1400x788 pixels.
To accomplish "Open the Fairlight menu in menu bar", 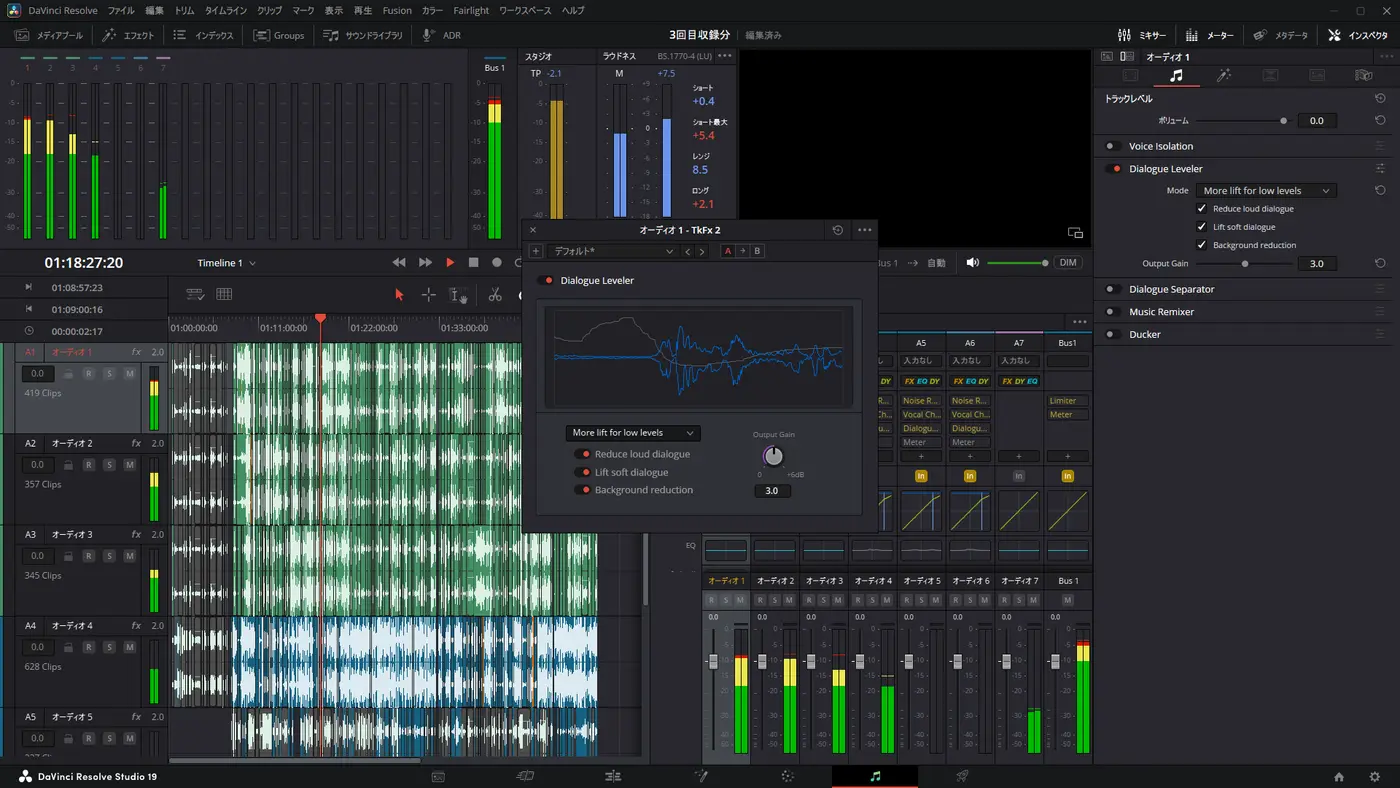I will (x=471, y=10).
